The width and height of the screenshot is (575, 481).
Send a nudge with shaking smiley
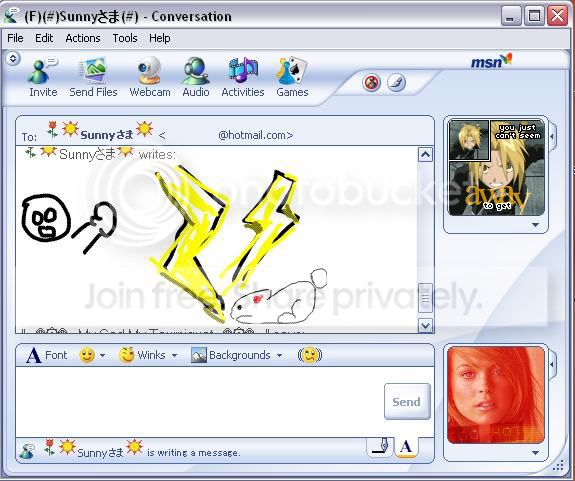pyautogui.click(x=310, y=355)
